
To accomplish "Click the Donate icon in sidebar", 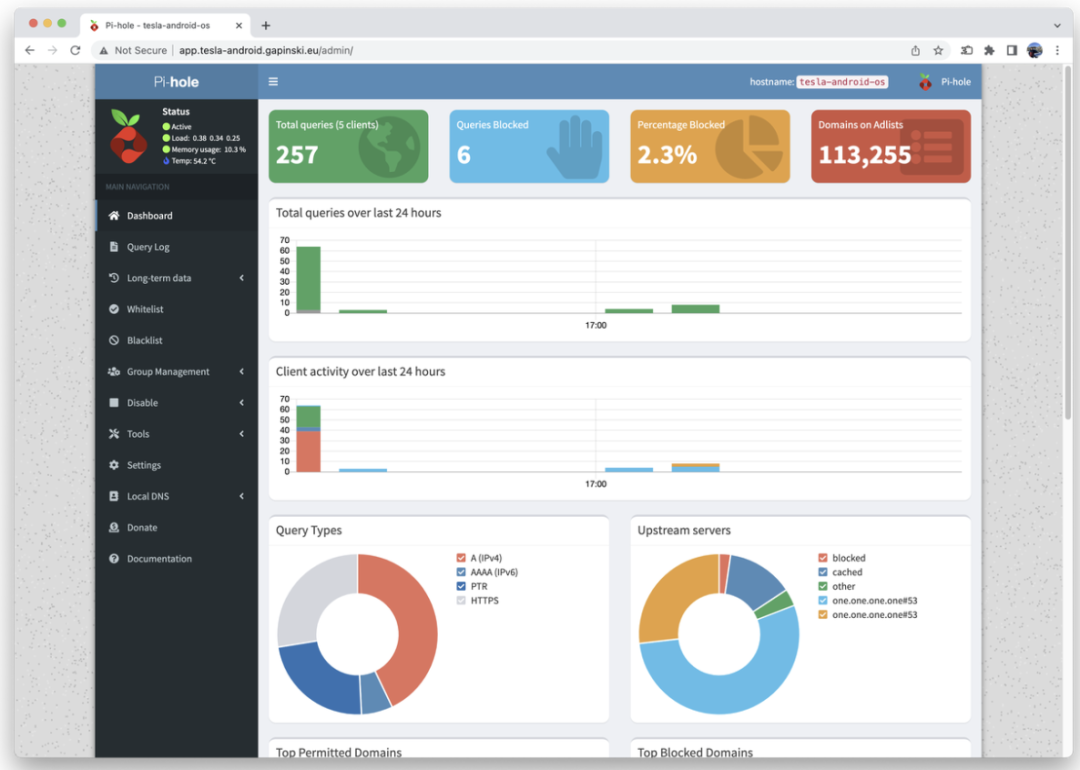I will 114,528.
